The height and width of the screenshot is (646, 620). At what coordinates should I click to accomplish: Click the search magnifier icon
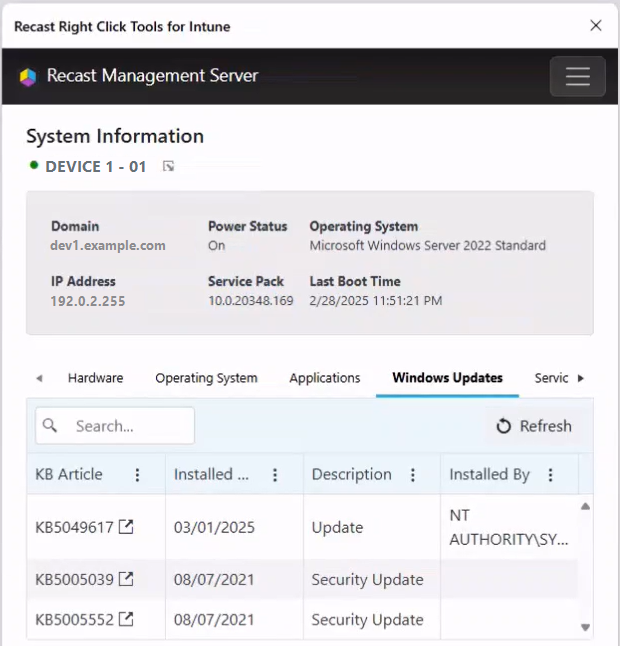click(x=52, y=426)
